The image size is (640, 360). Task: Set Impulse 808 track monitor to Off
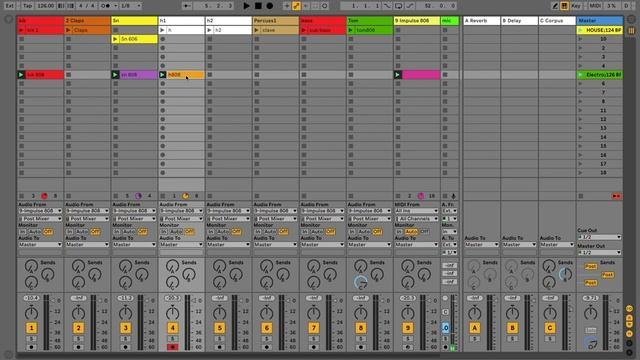coord(424,231)
